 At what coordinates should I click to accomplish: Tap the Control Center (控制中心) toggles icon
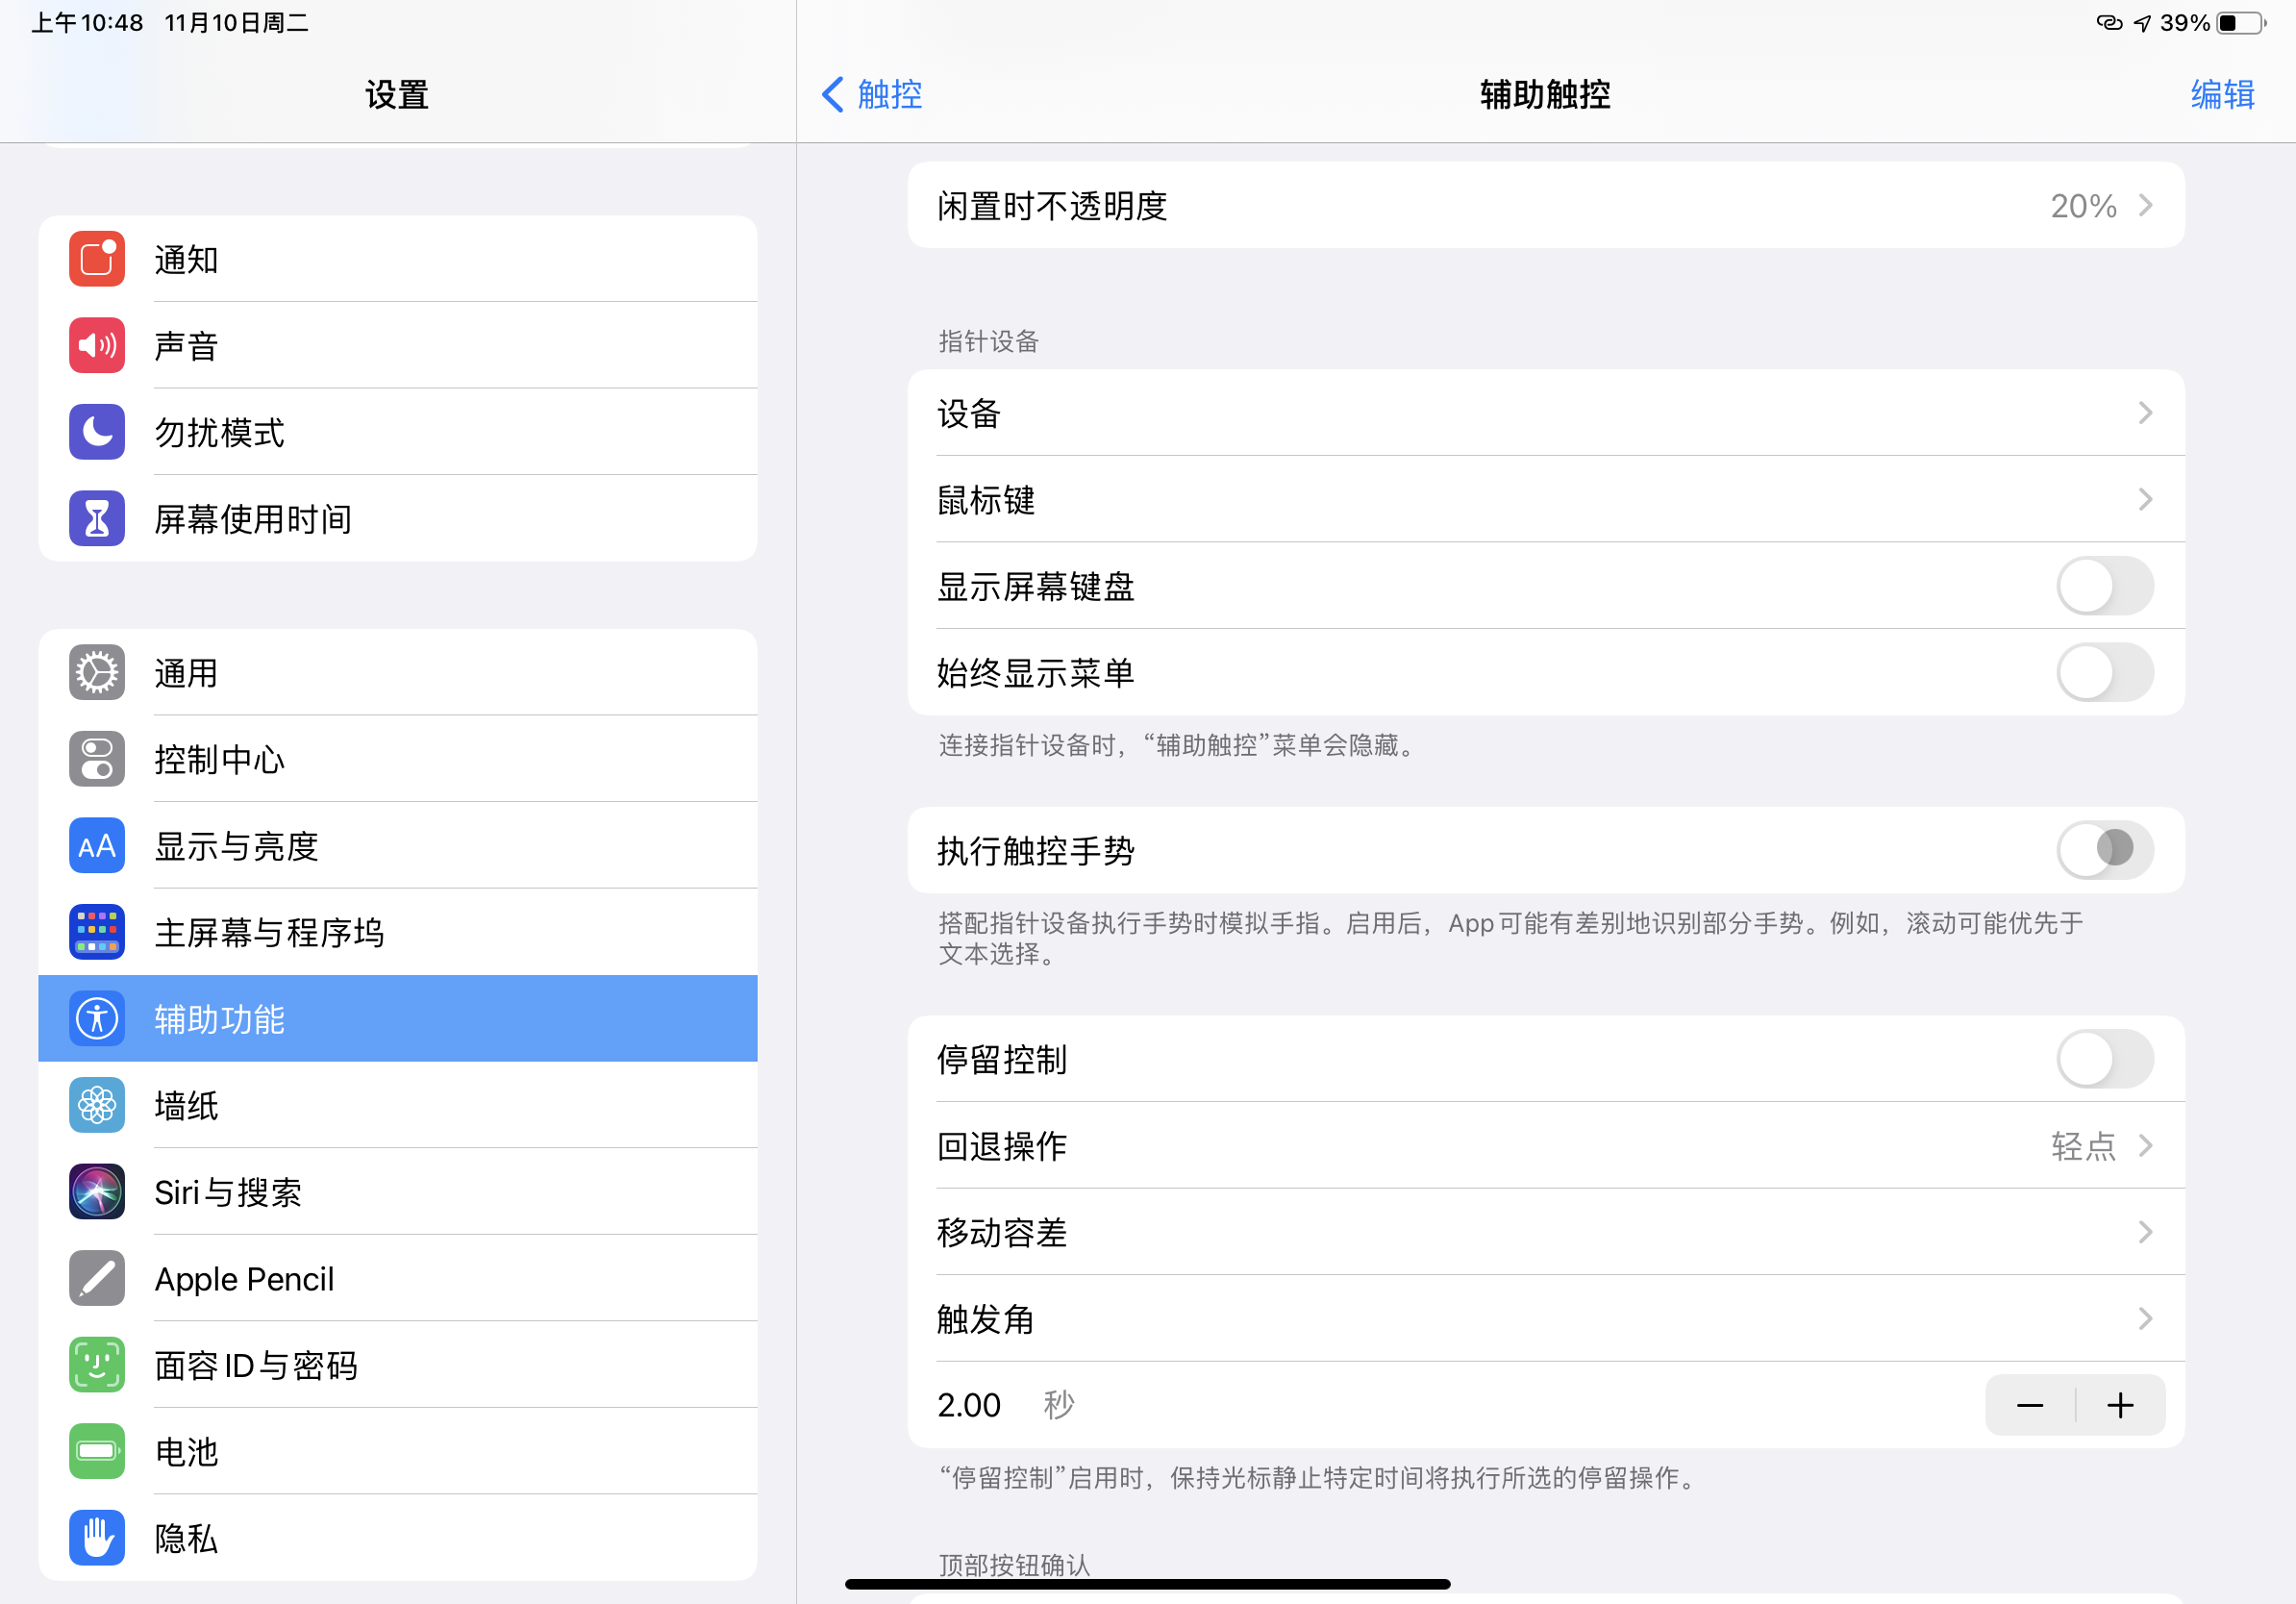pos(97,759)
